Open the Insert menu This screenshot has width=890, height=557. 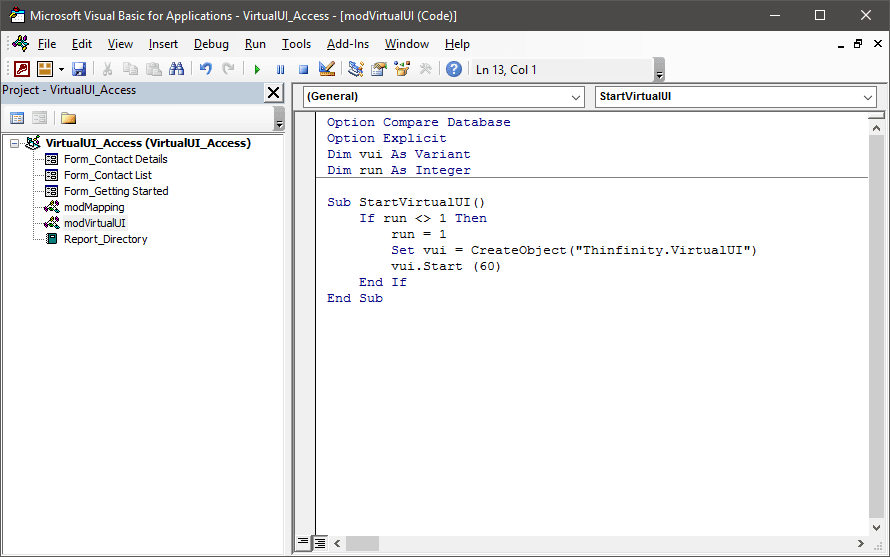point(163,44)
